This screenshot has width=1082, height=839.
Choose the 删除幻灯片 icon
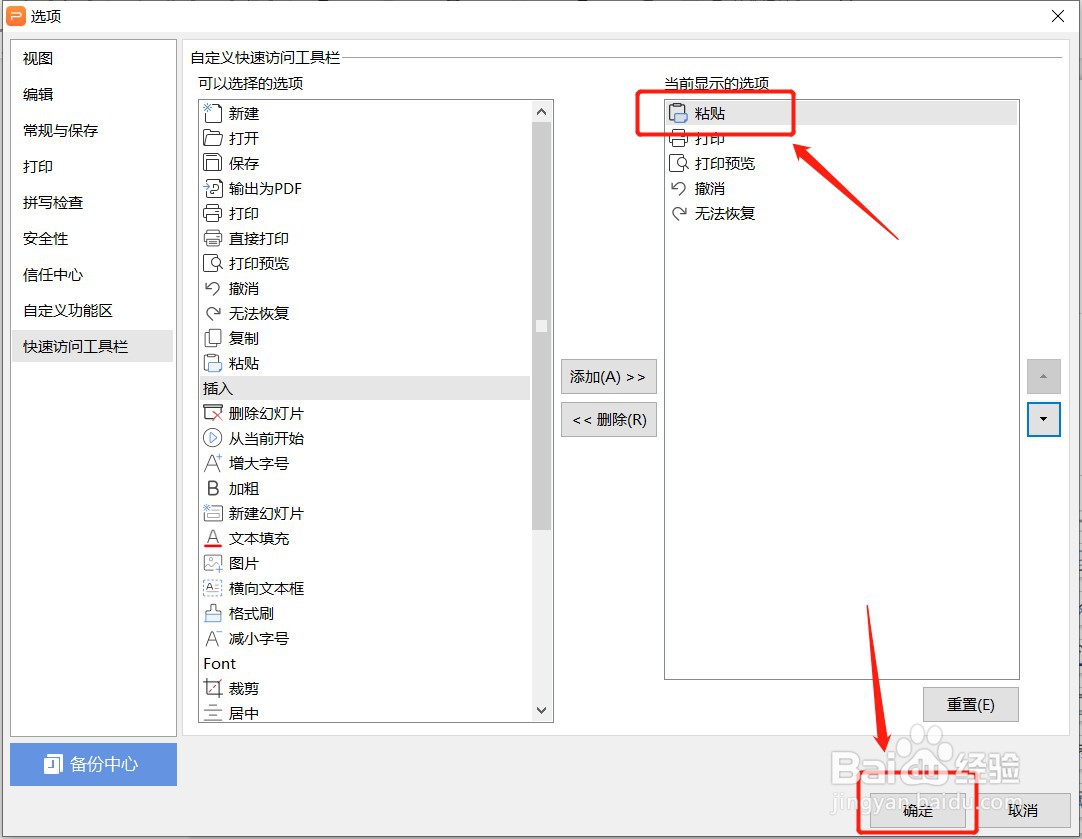pyautogui.click(x=213, y=413)
